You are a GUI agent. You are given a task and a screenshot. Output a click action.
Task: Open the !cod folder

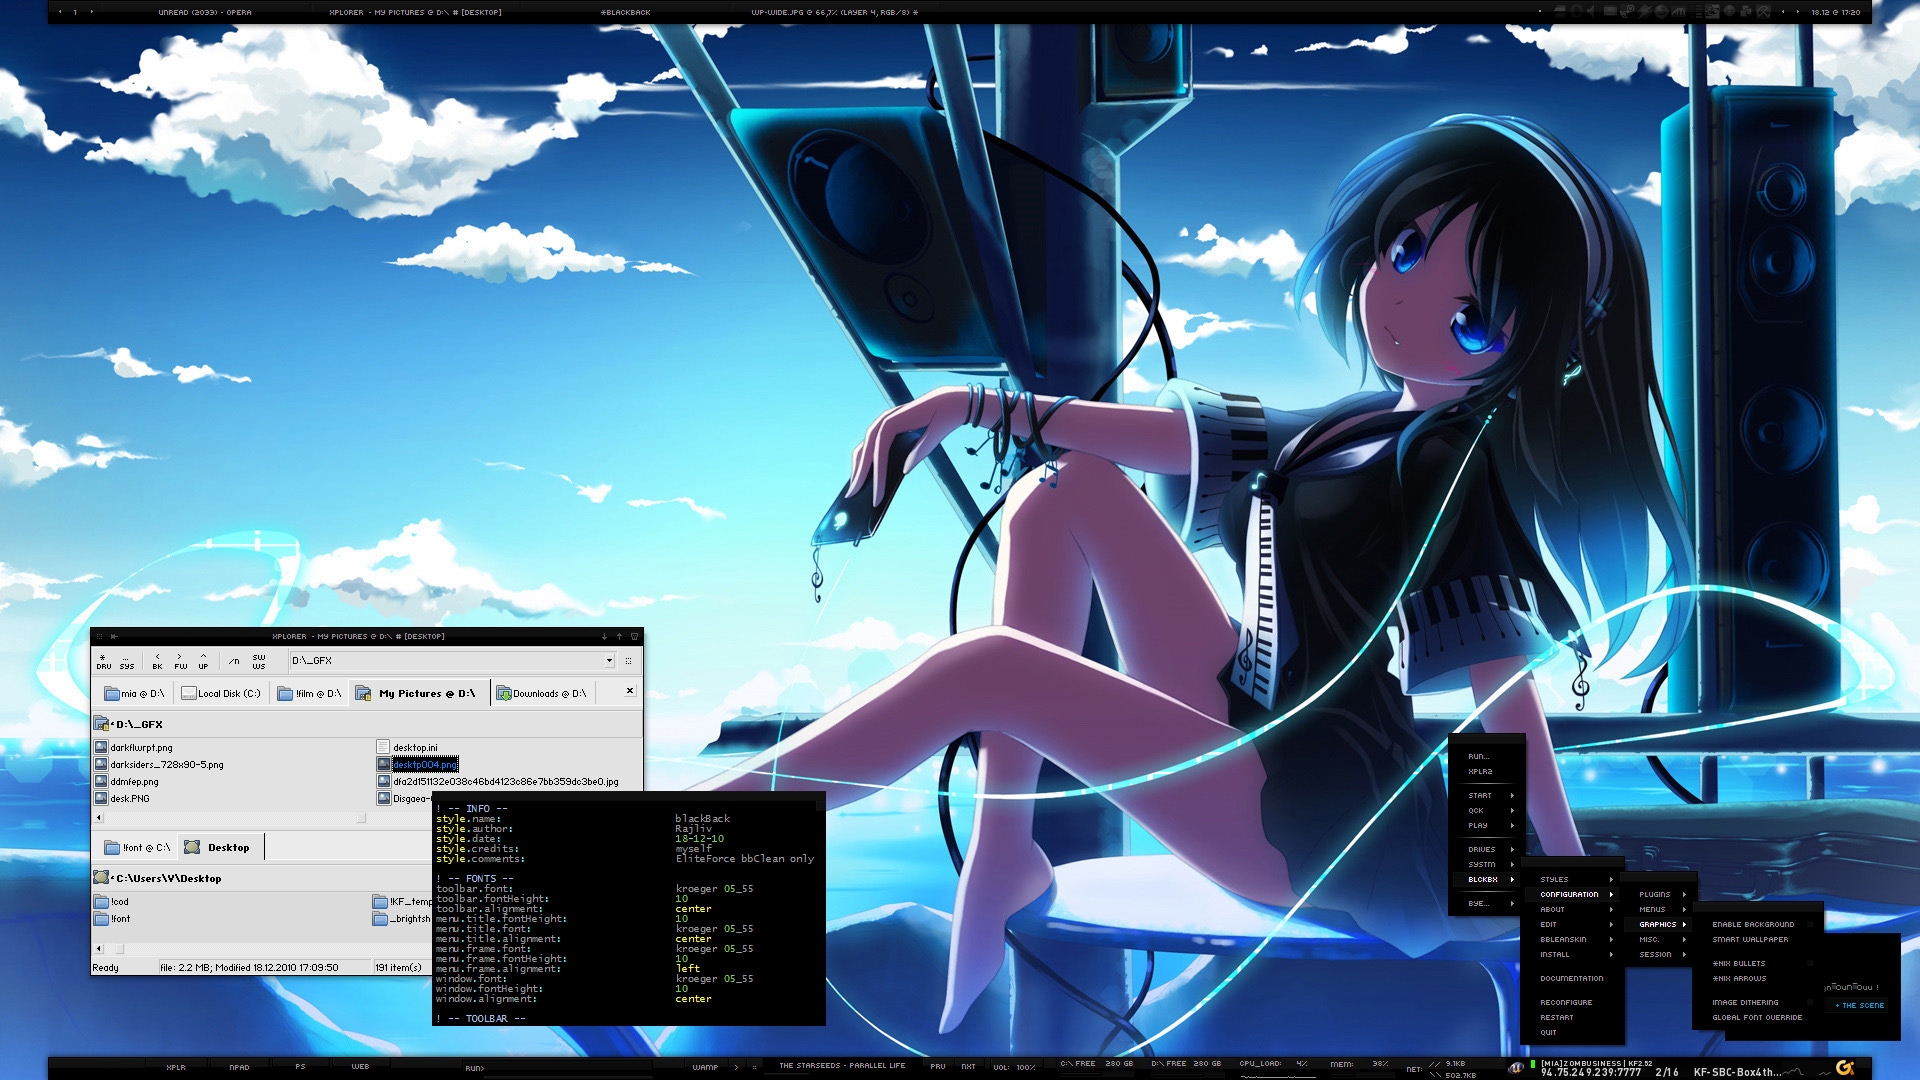(112, 901)
